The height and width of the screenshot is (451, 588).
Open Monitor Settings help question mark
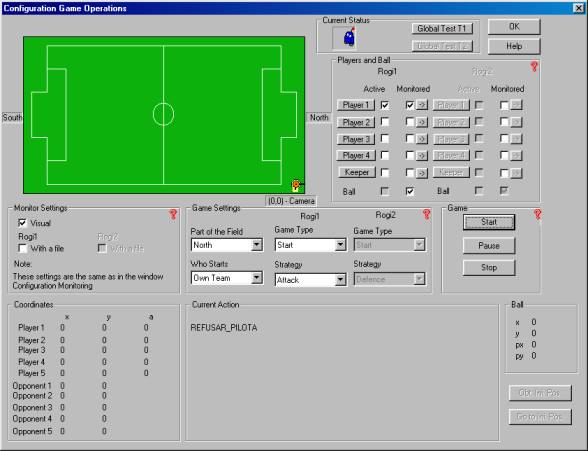173,214
